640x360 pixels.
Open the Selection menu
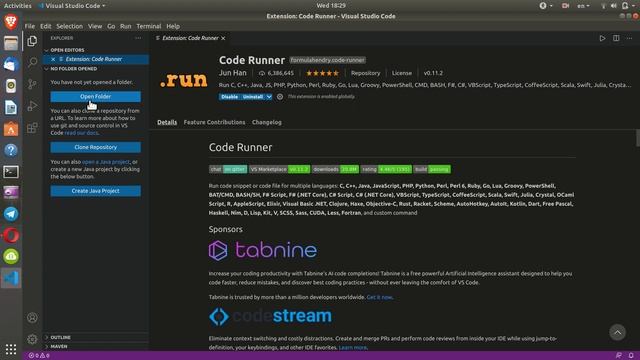pyautogui.click(x=69, y=26)
